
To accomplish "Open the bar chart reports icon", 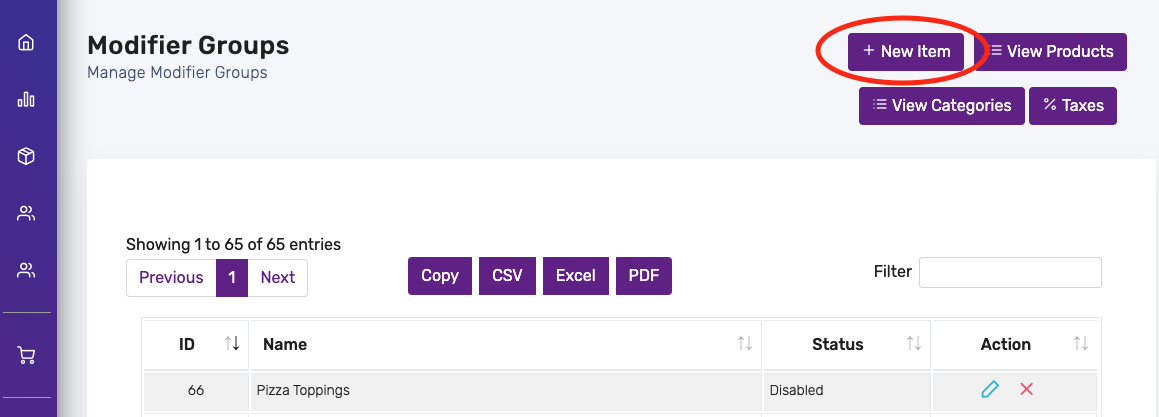I will coord(26,99).
